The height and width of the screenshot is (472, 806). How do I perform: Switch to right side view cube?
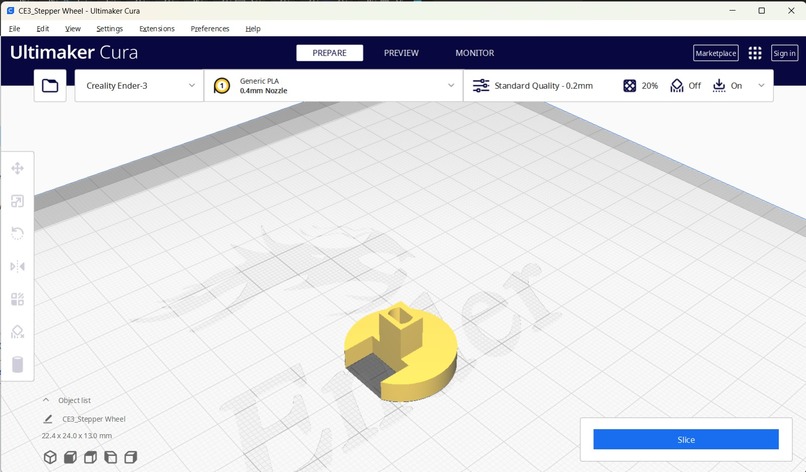[x=131, y=457]
